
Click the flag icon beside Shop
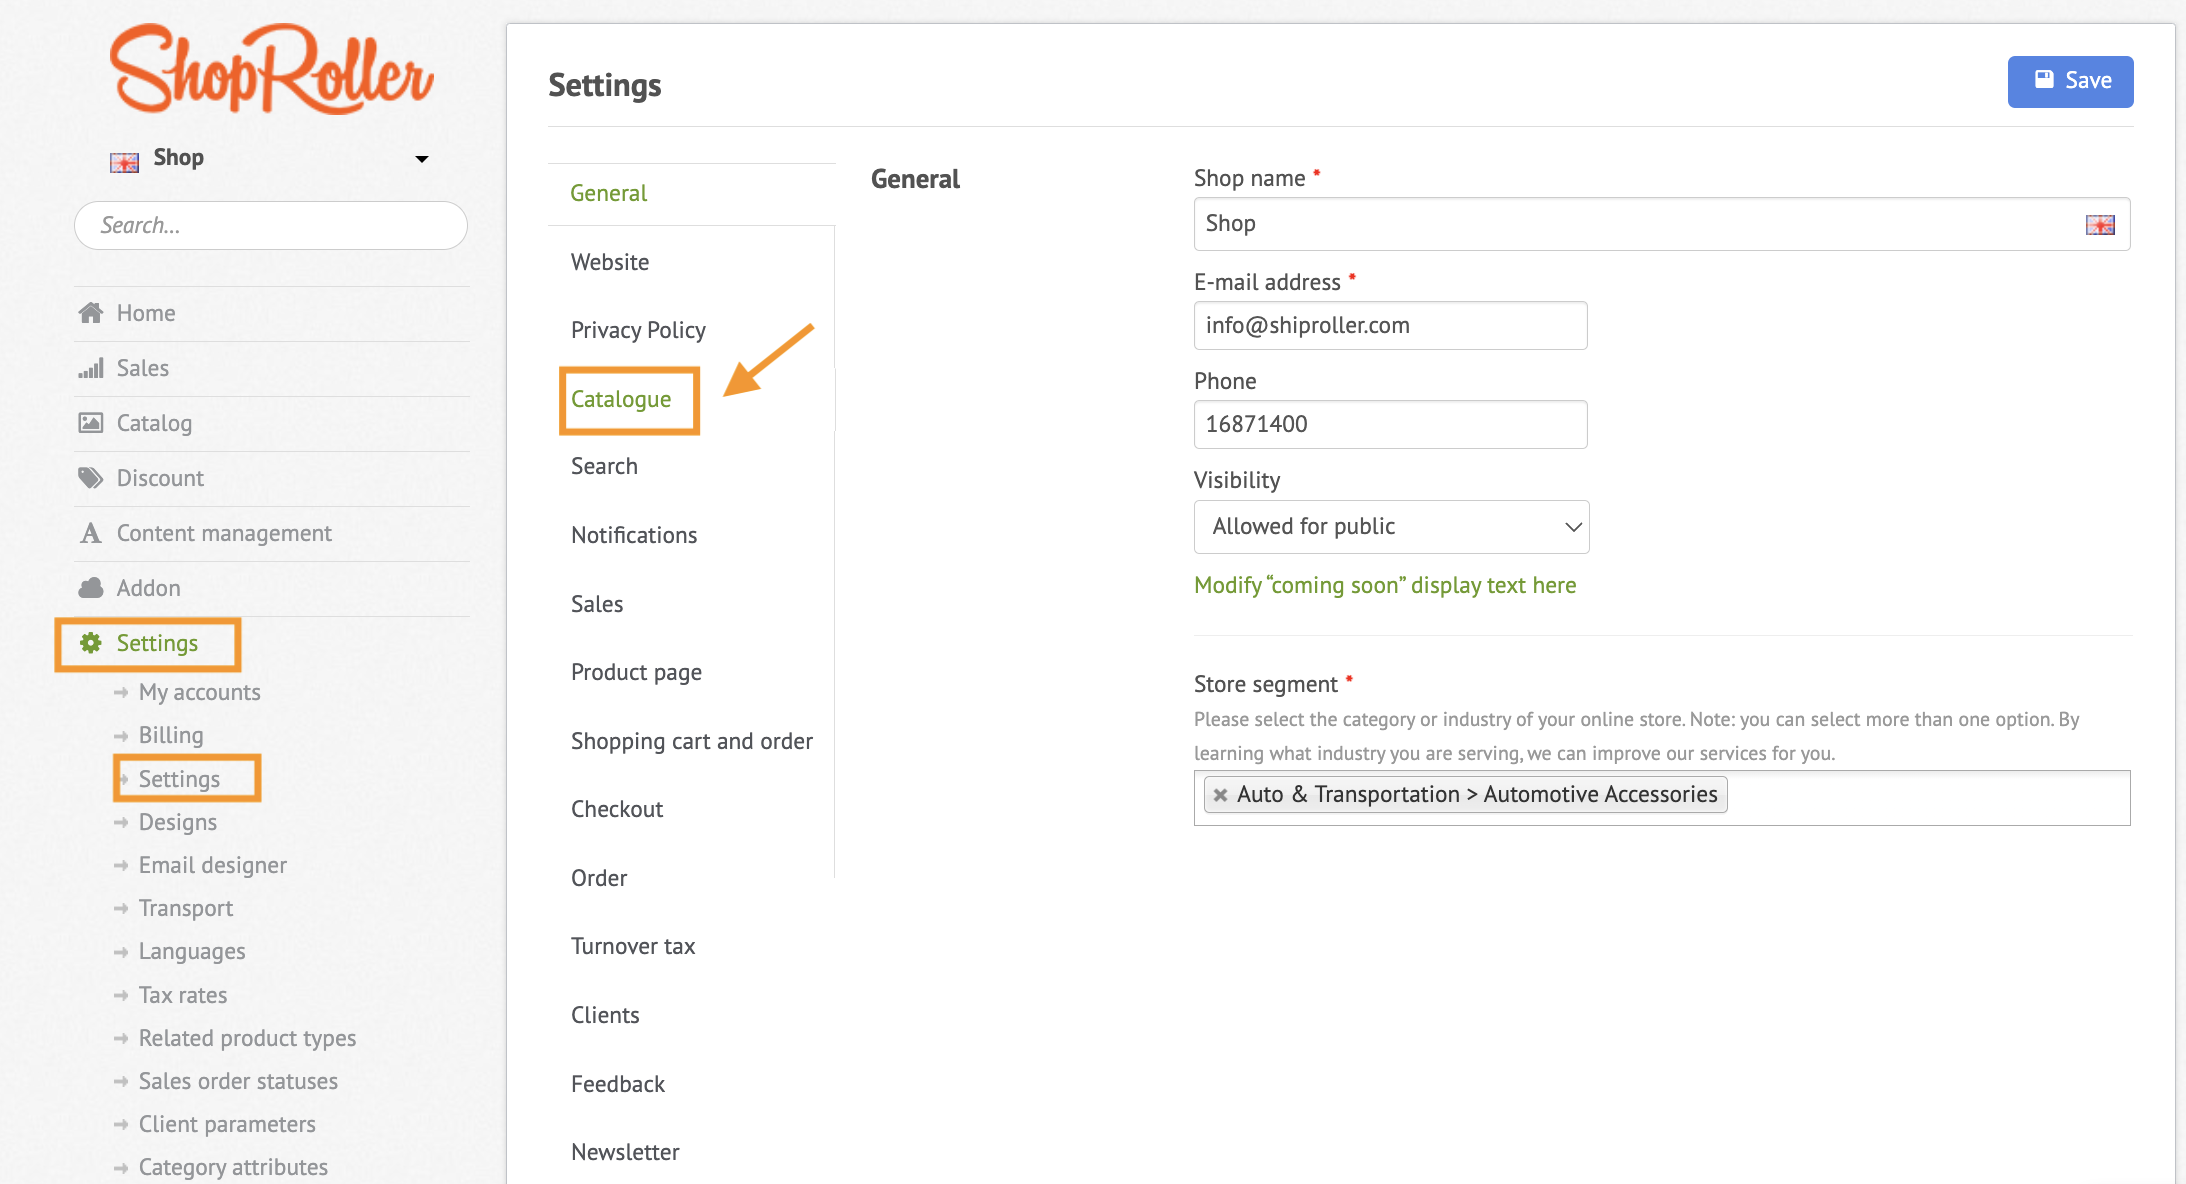pos(124,162)
